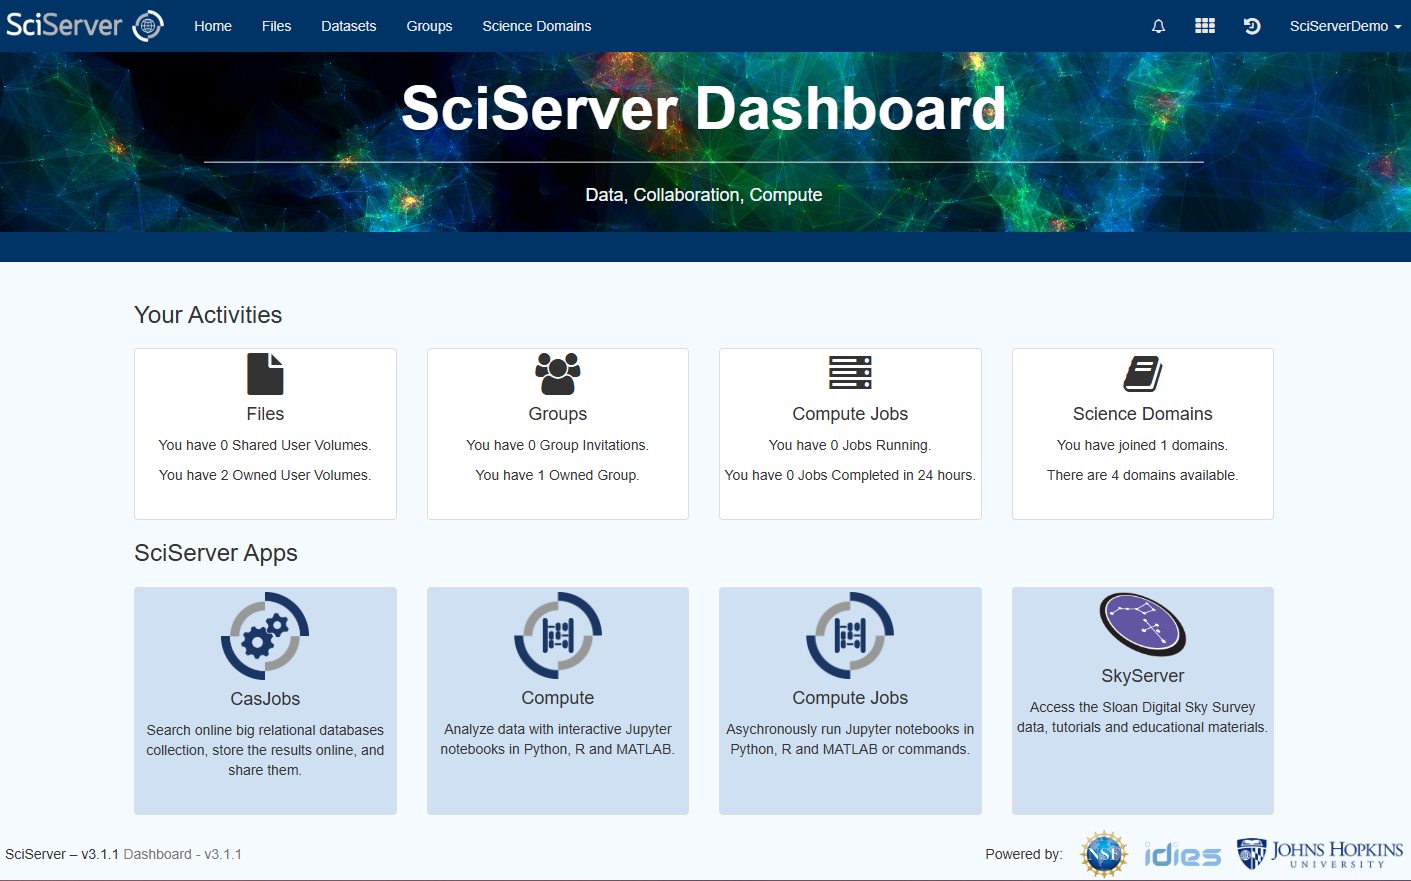
Task: Click the Compute app abacus icon
Action: tap(557, 635)
